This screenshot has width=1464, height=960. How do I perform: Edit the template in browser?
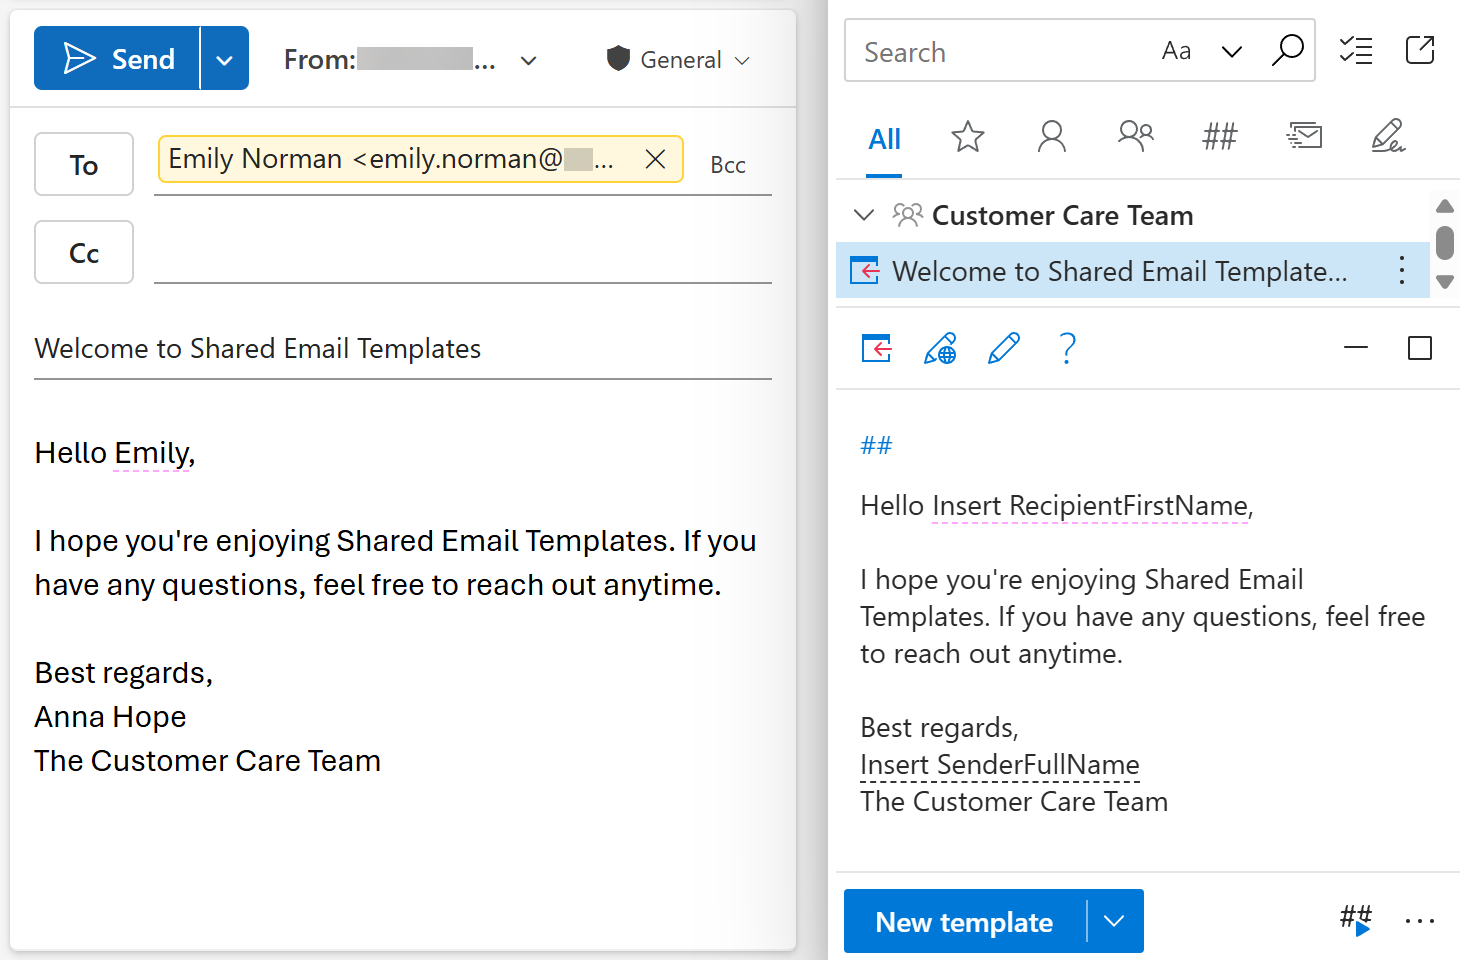(939, 348)
